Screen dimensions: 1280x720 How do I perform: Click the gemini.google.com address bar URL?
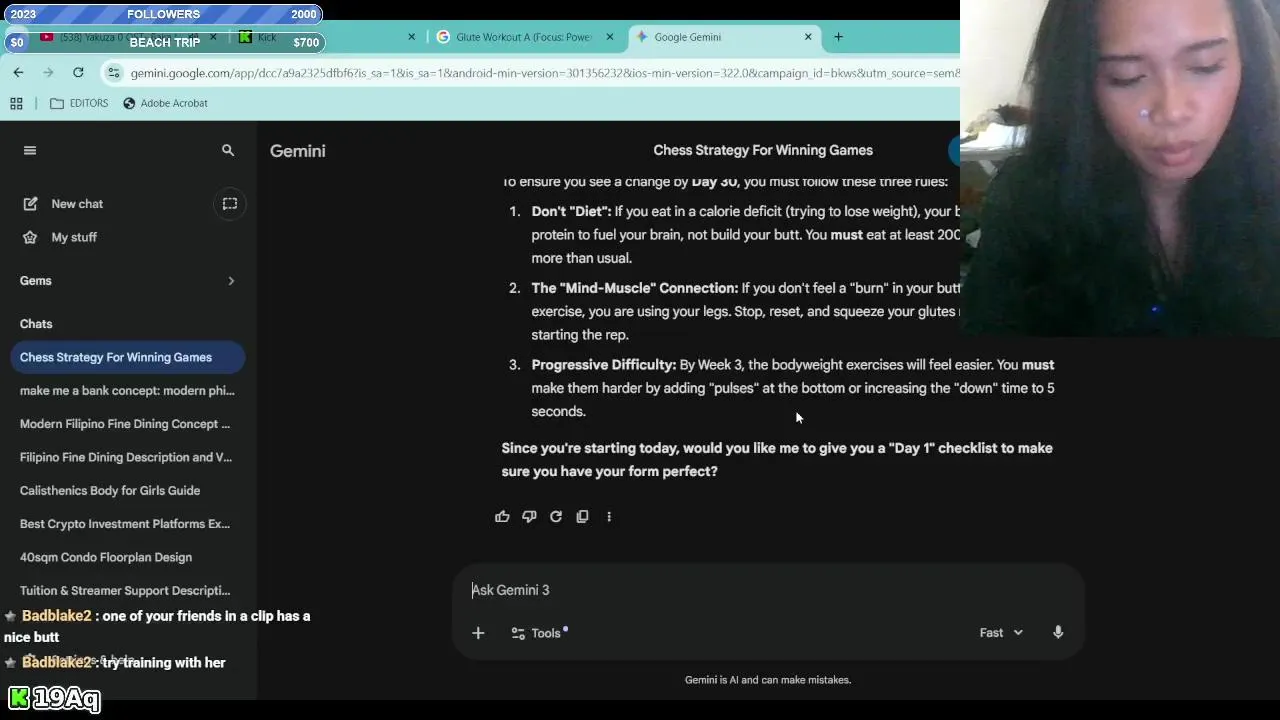click(544, 73)
